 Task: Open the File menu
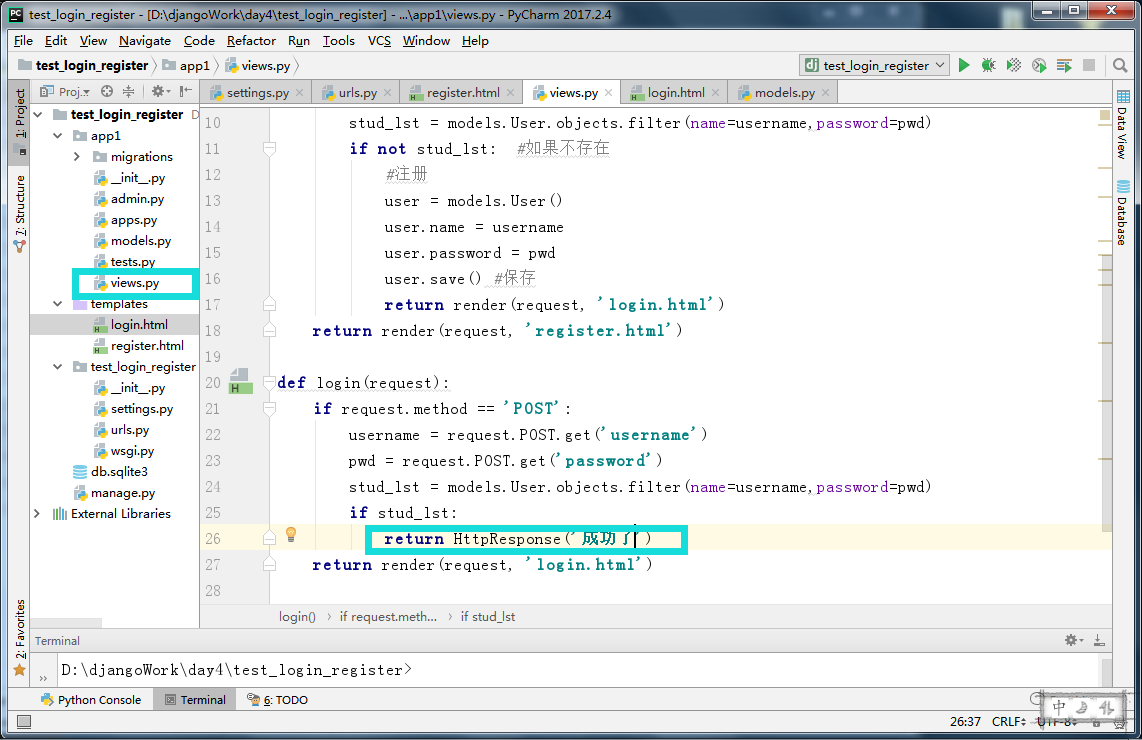pyautogui.click(x=23, y=41)
